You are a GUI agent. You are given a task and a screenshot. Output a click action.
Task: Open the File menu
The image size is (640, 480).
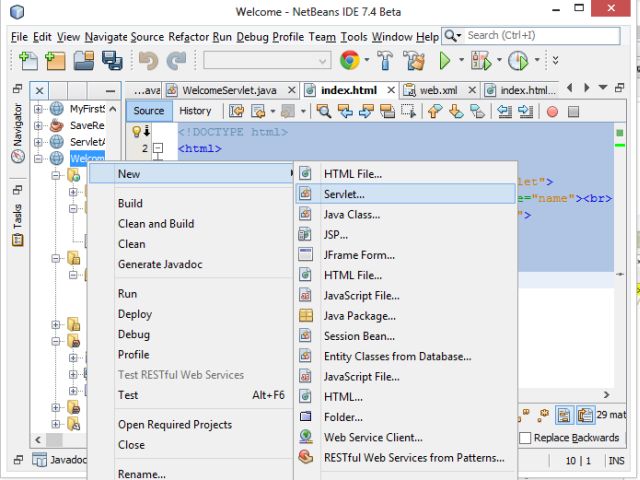click(19, 37)
